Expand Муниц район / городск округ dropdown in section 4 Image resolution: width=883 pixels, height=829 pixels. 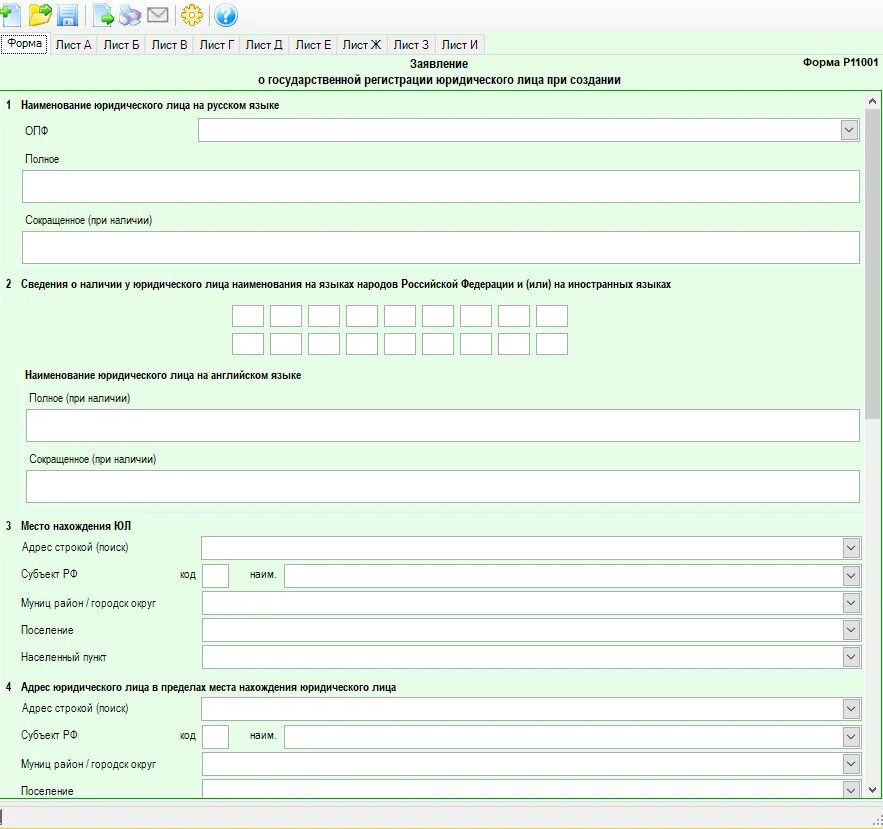(851, 764)
